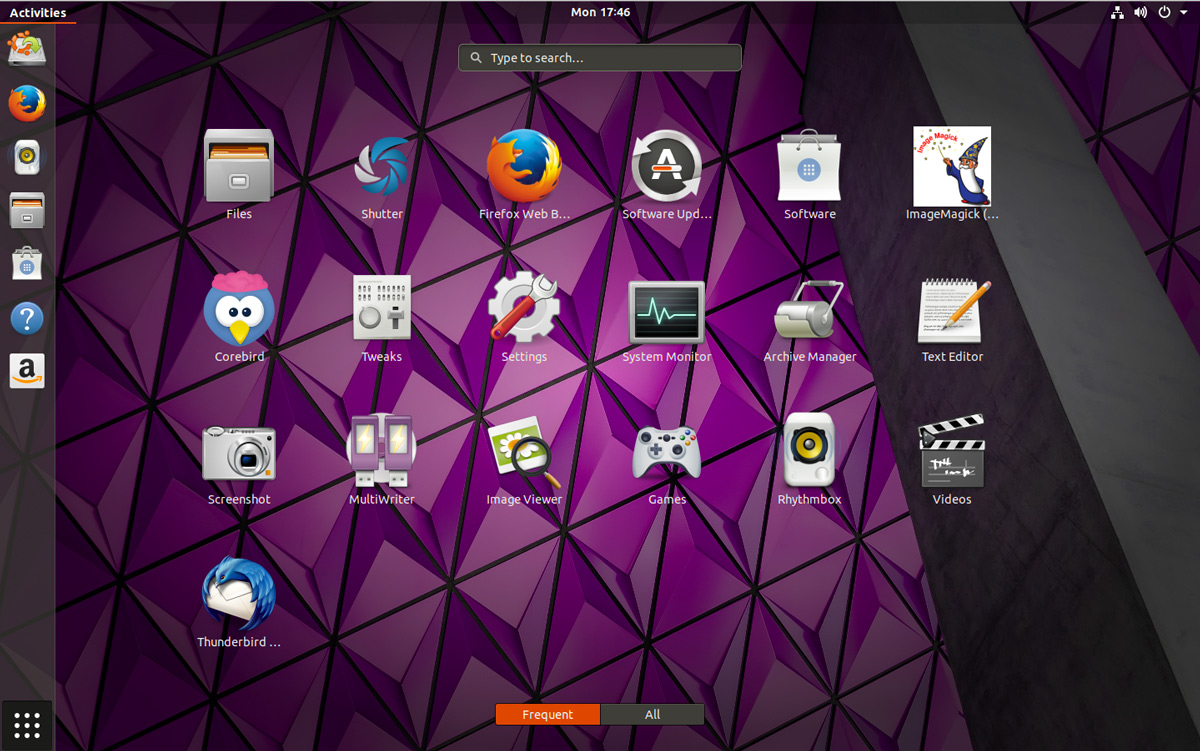Click the Activities button
The image size is (1200, 751).
(38, 13)
